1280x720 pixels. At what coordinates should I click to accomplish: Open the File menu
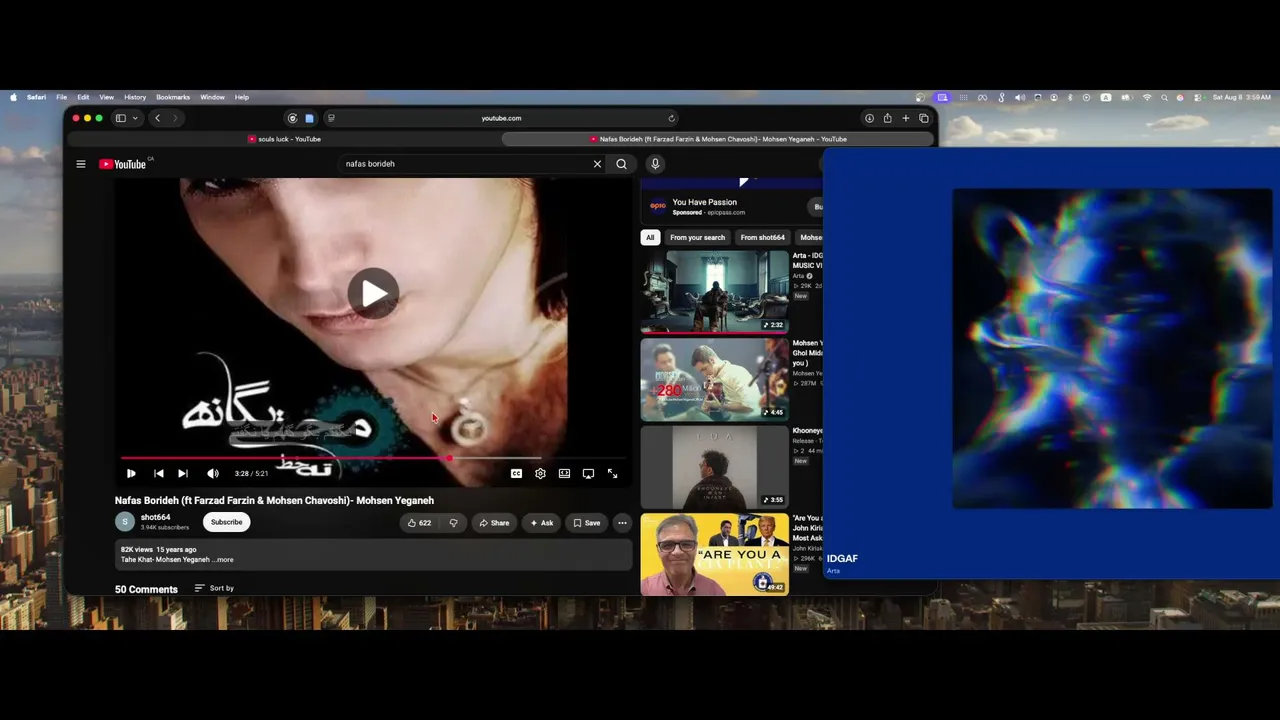tap(61, 97)
